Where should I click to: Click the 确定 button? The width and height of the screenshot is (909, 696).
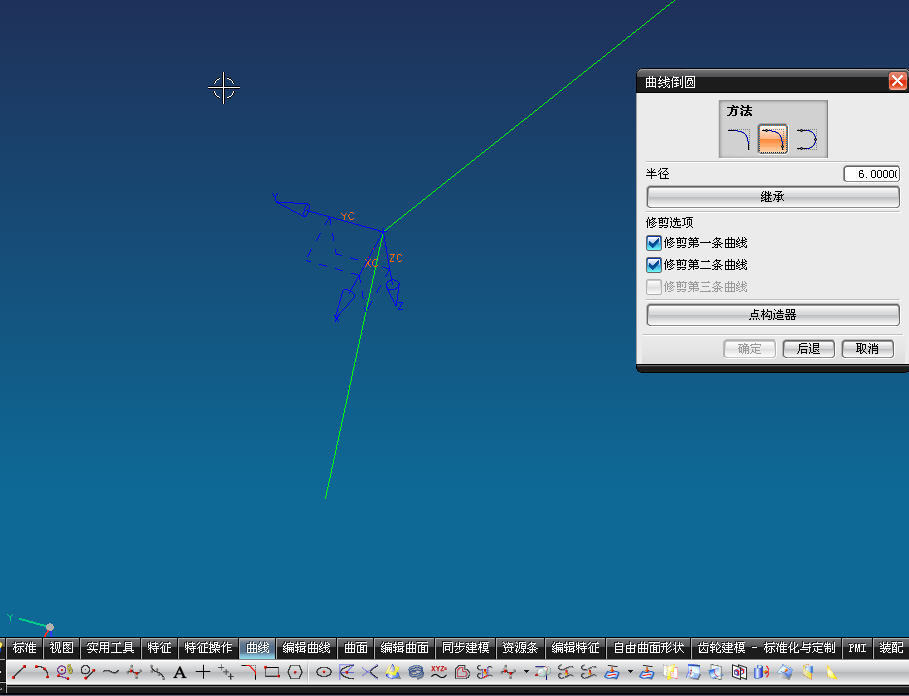[x=750, y=349]
